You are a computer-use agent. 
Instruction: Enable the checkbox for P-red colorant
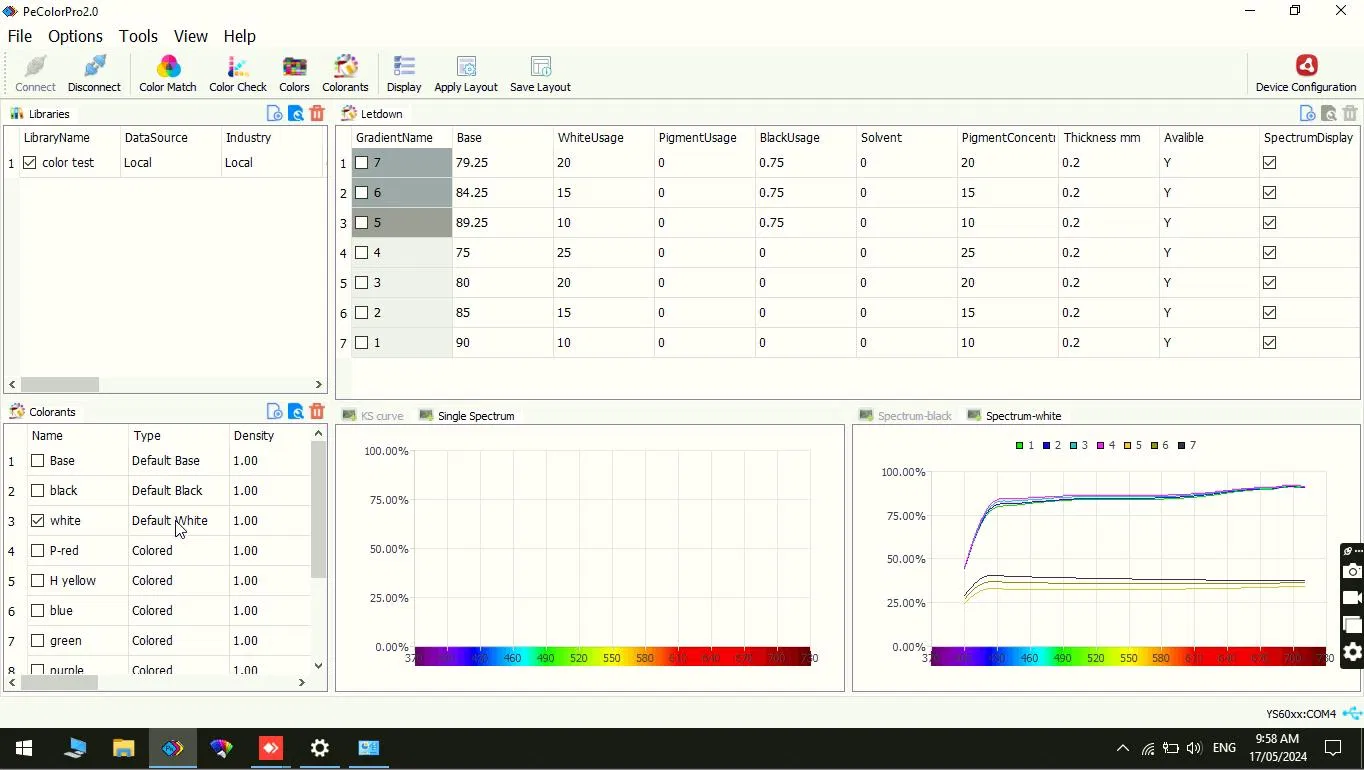tap(37, 550)
